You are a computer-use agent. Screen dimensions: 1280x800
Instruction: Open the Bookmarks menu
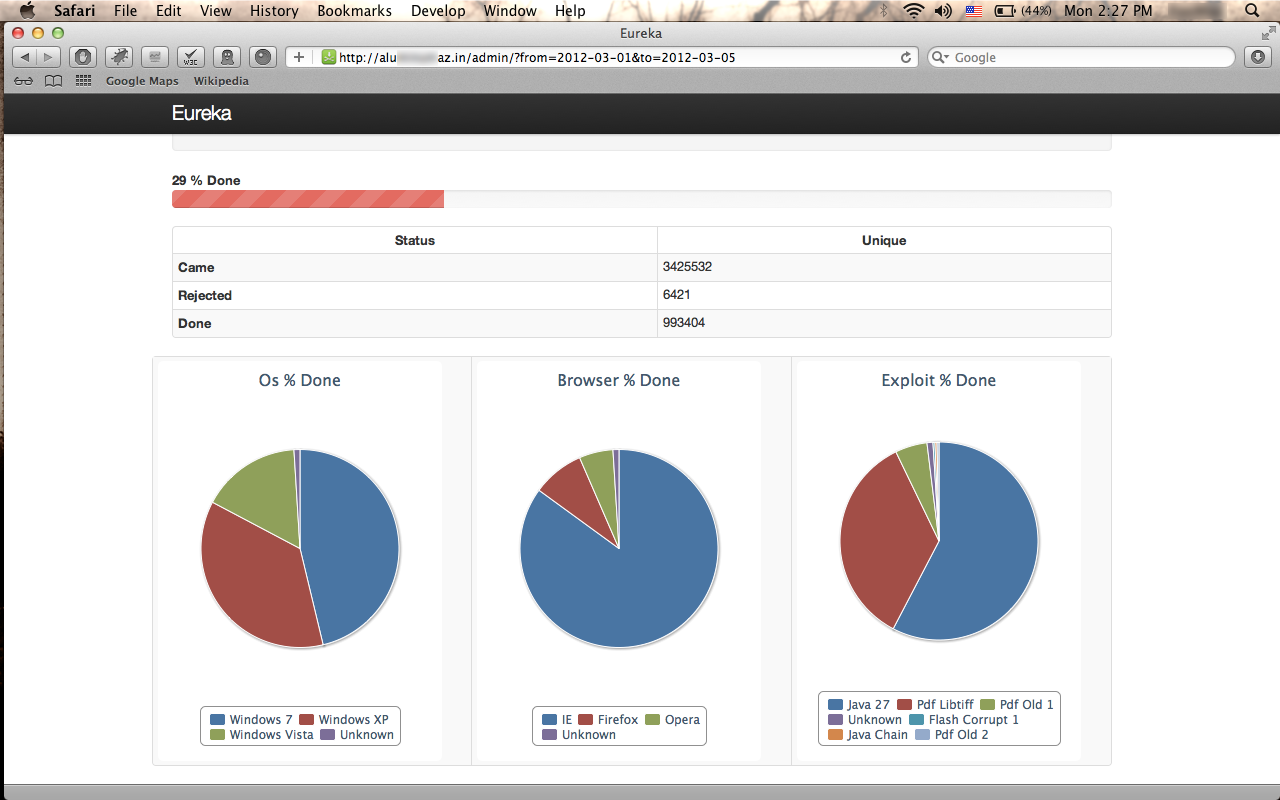[354, 11]
